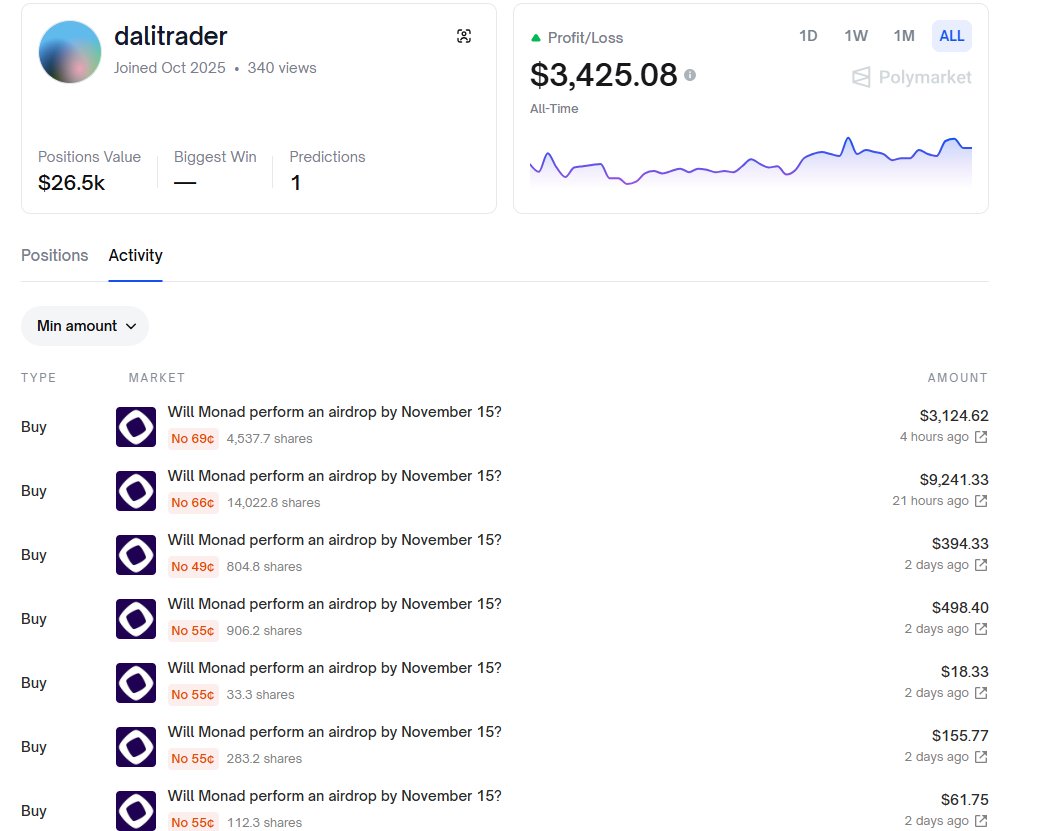1056x831 pixels.
Task: Click Monad icon in 33.3 shares row
Action: coord(136,683)
